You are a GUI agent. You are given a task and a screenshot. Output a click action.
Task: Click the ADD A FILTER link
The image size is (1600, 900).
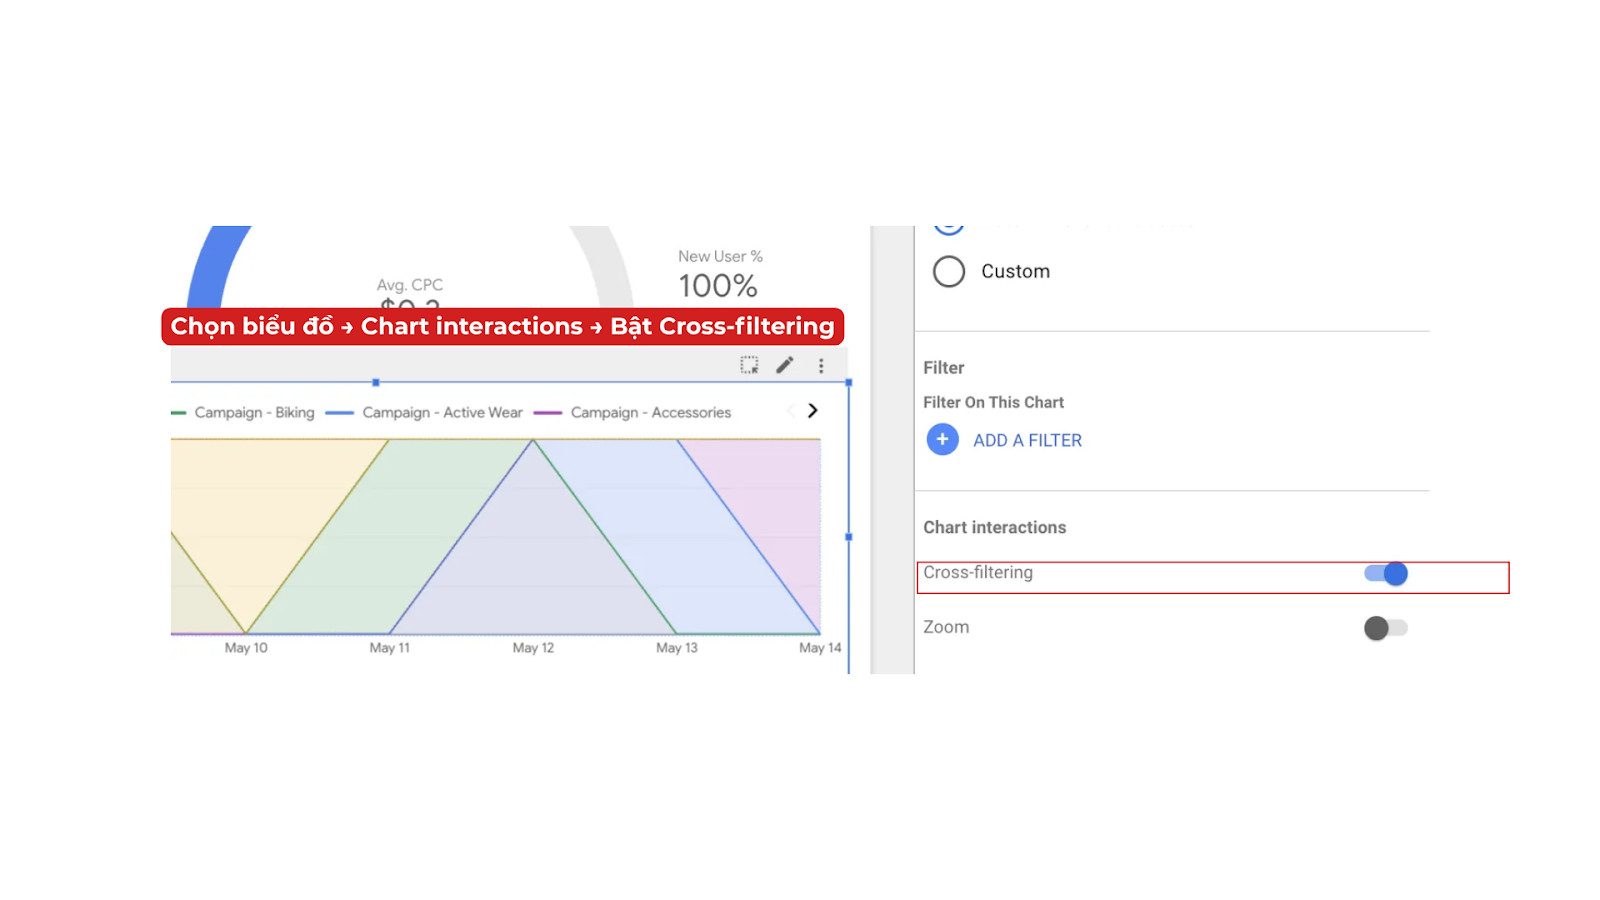click(1027, 440)
